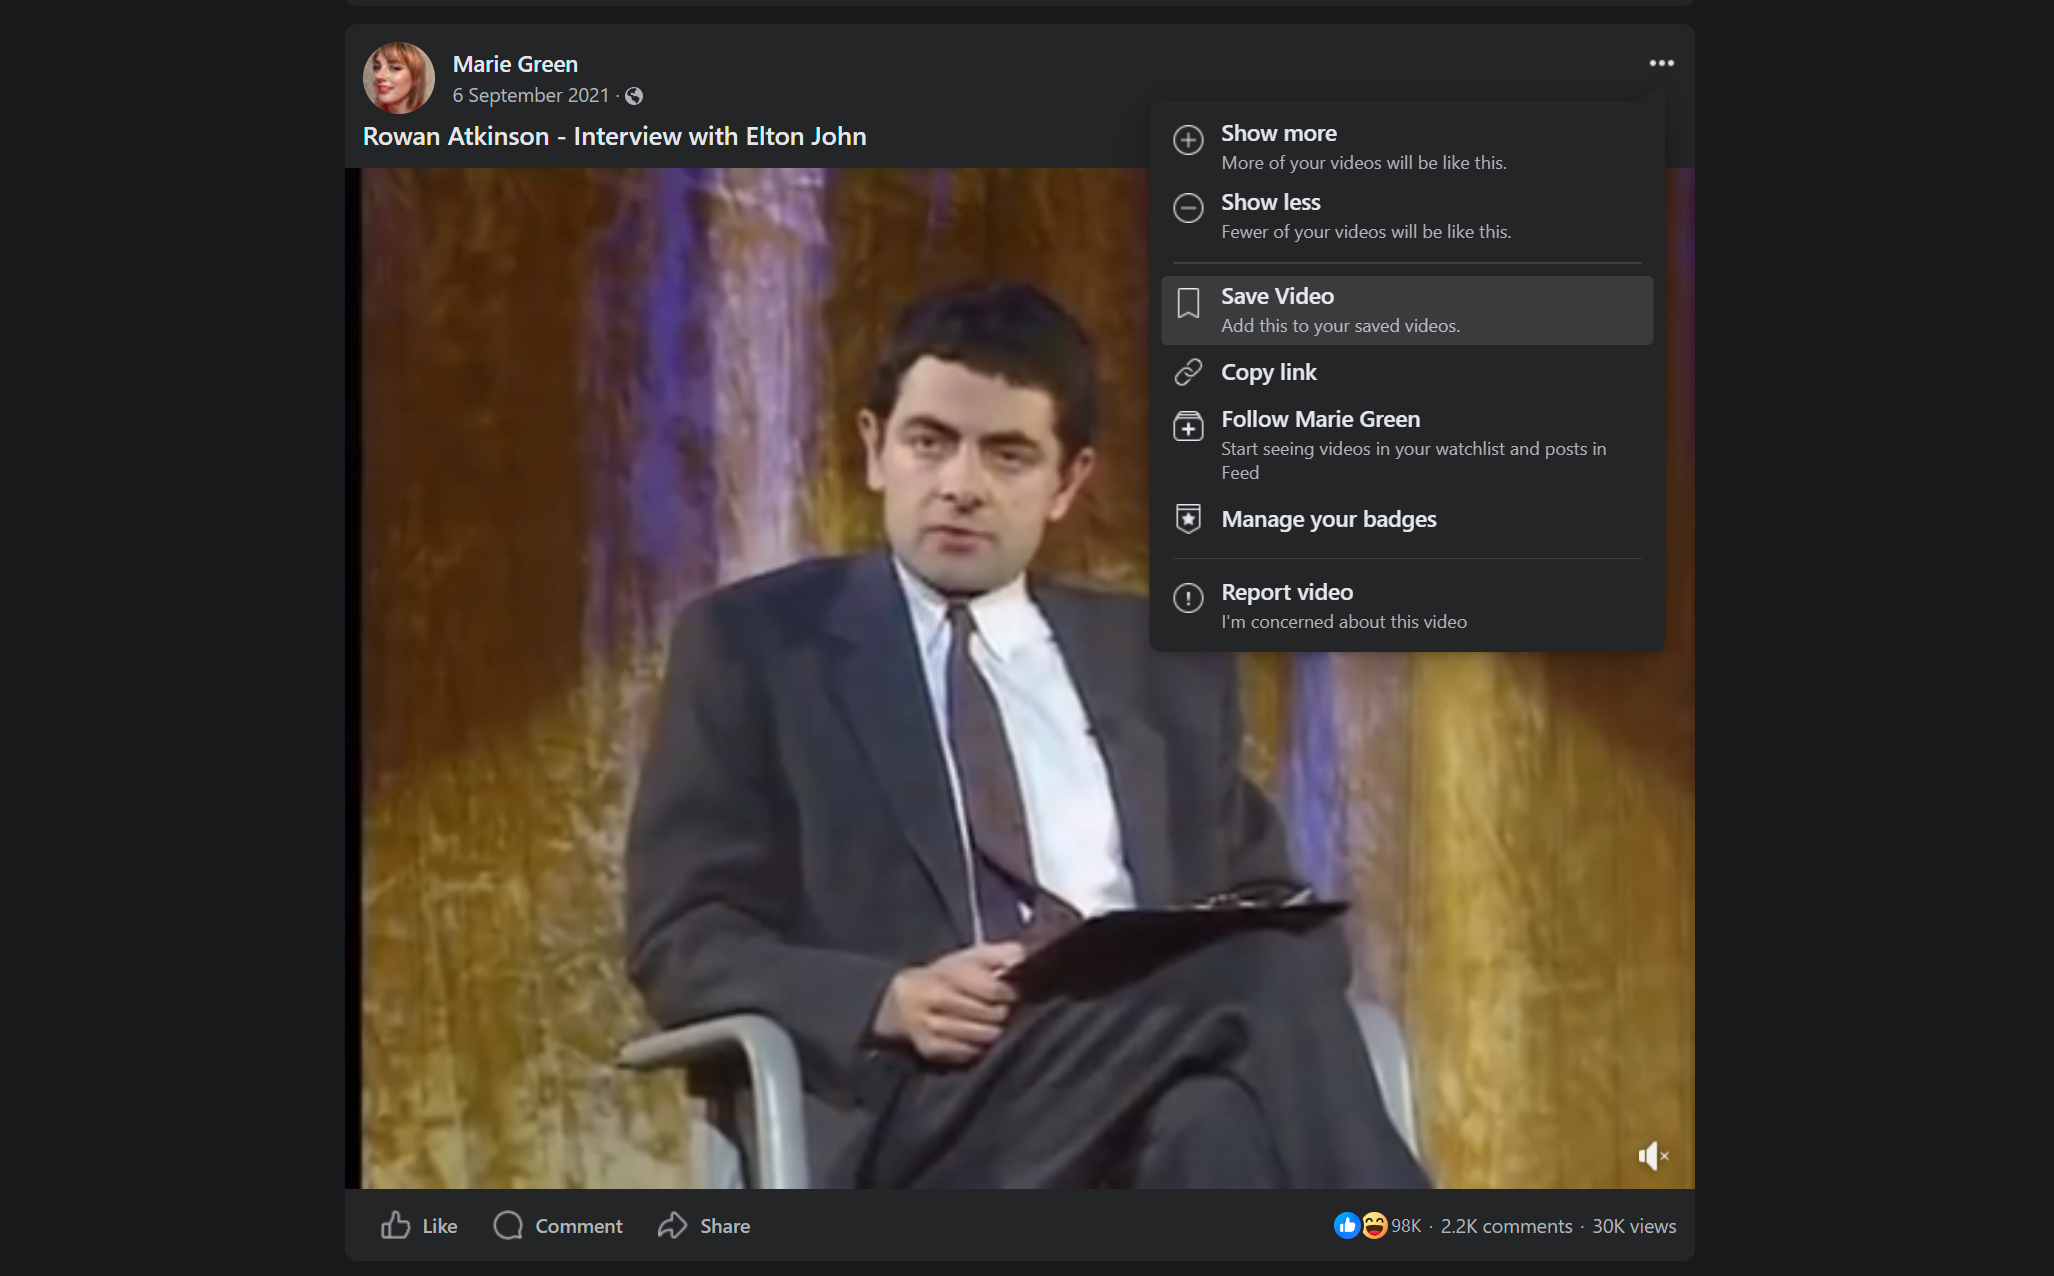Click the video title text

[614, 136]
